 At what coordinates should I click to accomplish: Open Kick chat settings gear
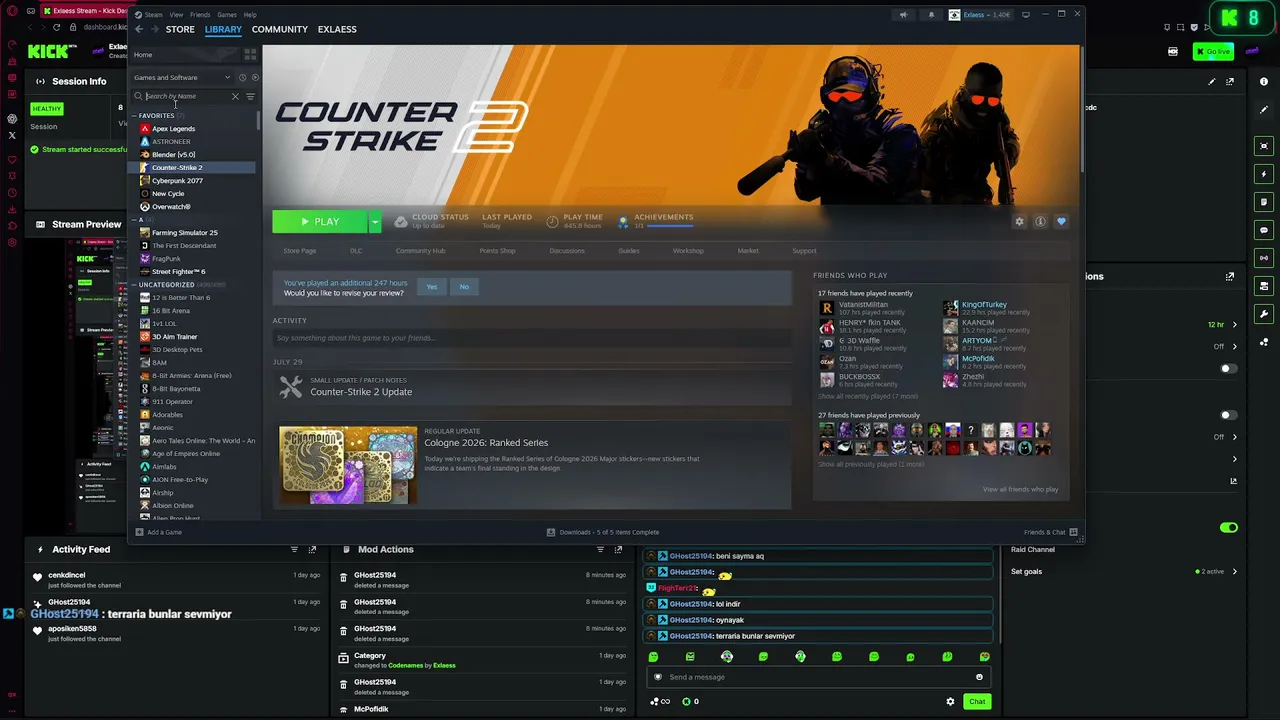(950, 701)
